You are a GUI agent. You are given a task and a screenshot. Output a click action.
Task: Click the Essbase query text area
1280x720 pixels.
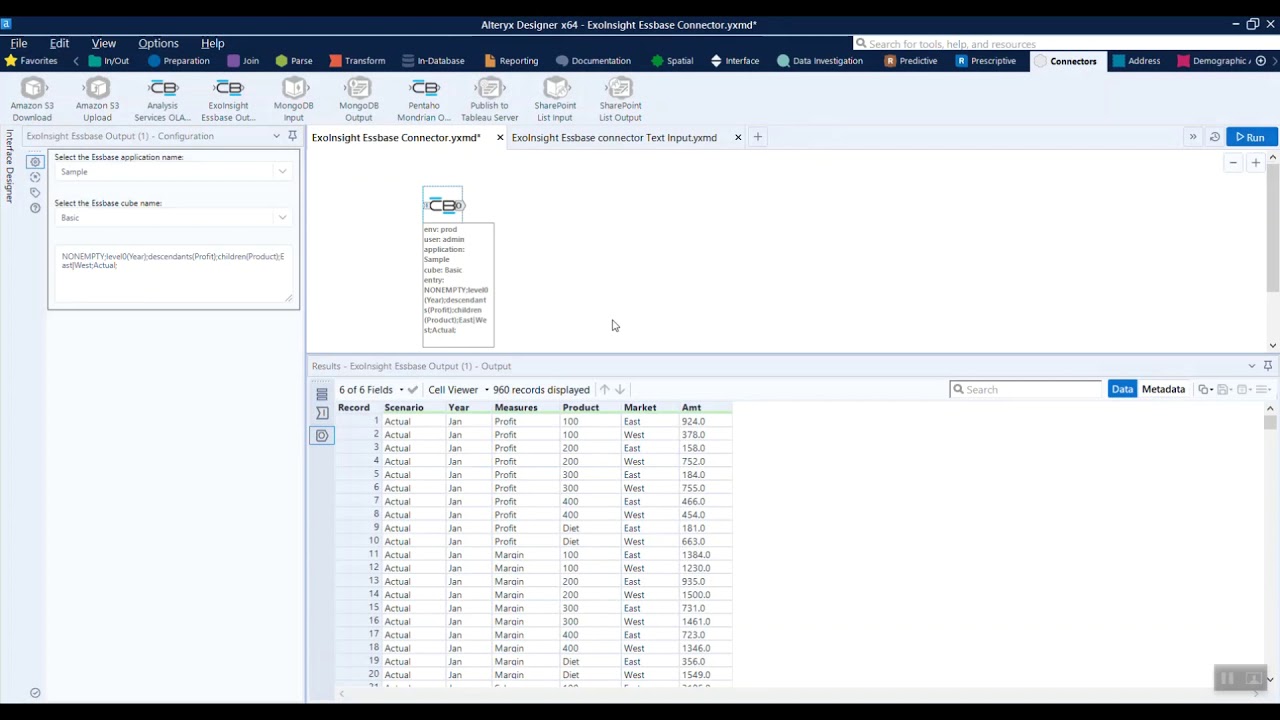(174, 273)
